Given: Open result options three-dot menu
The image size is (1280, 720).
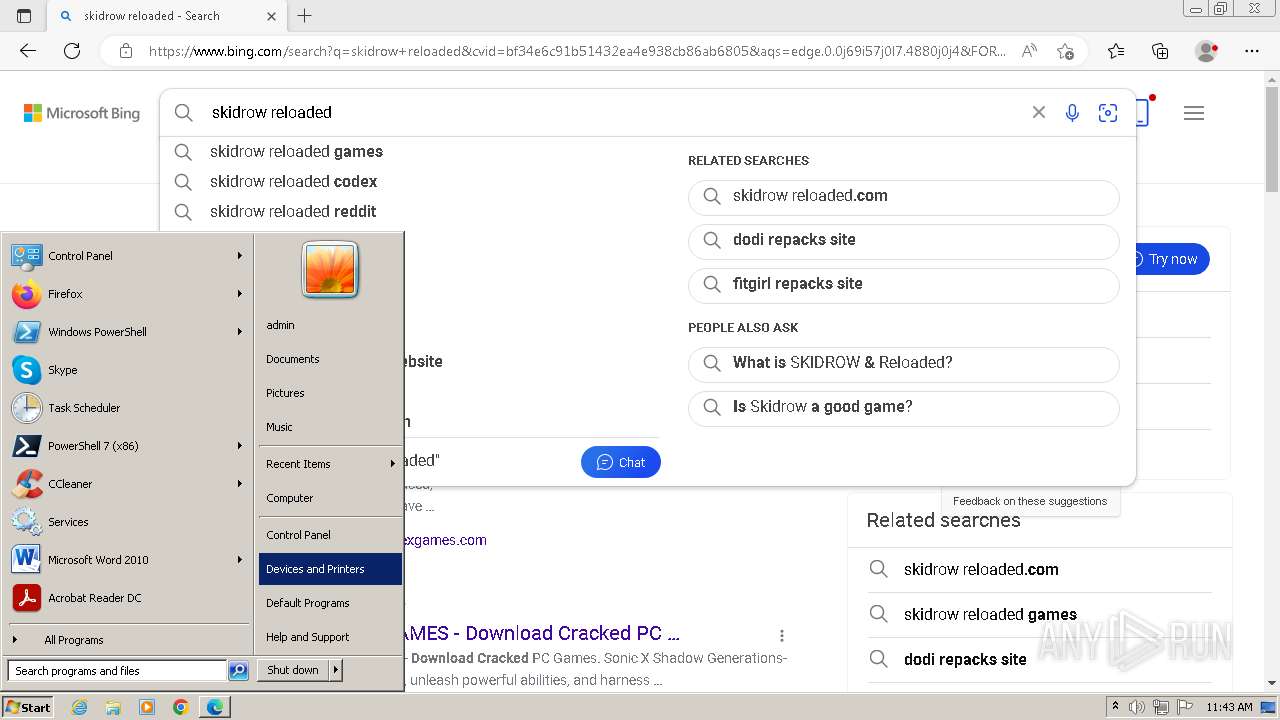Looking at the screenshot, I should 782,635.
